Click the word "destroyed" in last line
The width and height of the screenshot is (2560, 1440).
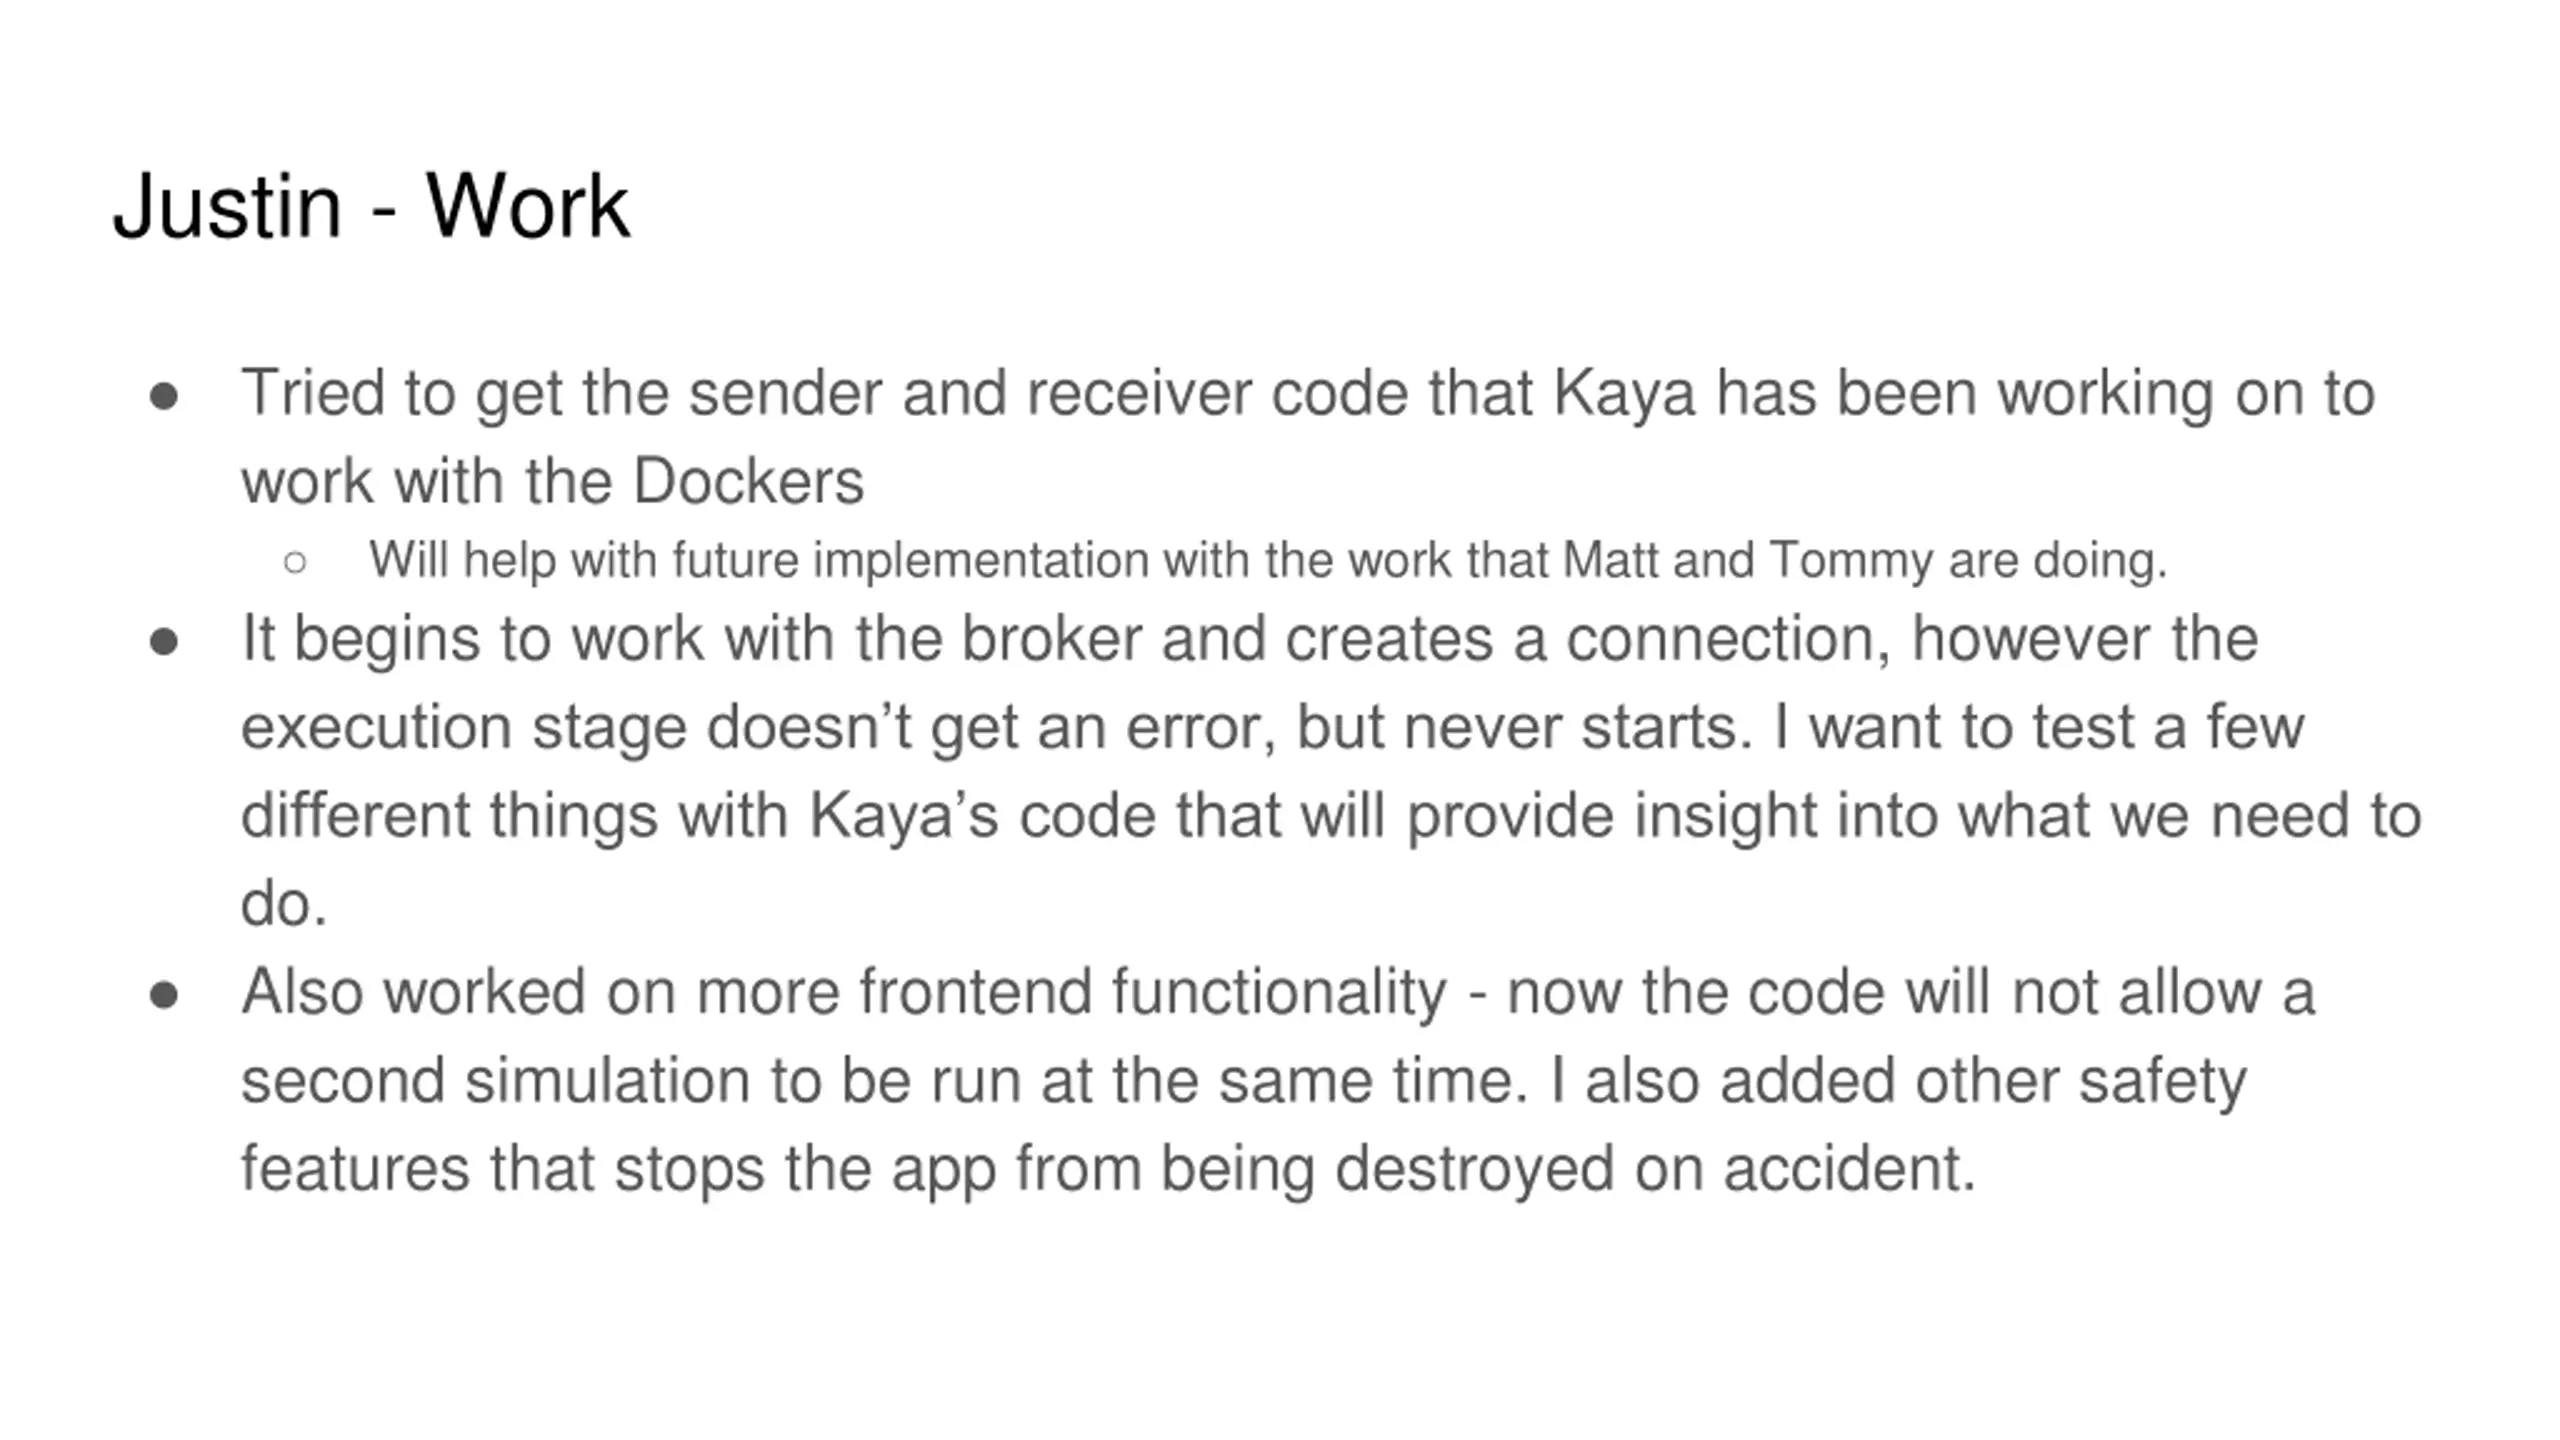(1474, 1169)
